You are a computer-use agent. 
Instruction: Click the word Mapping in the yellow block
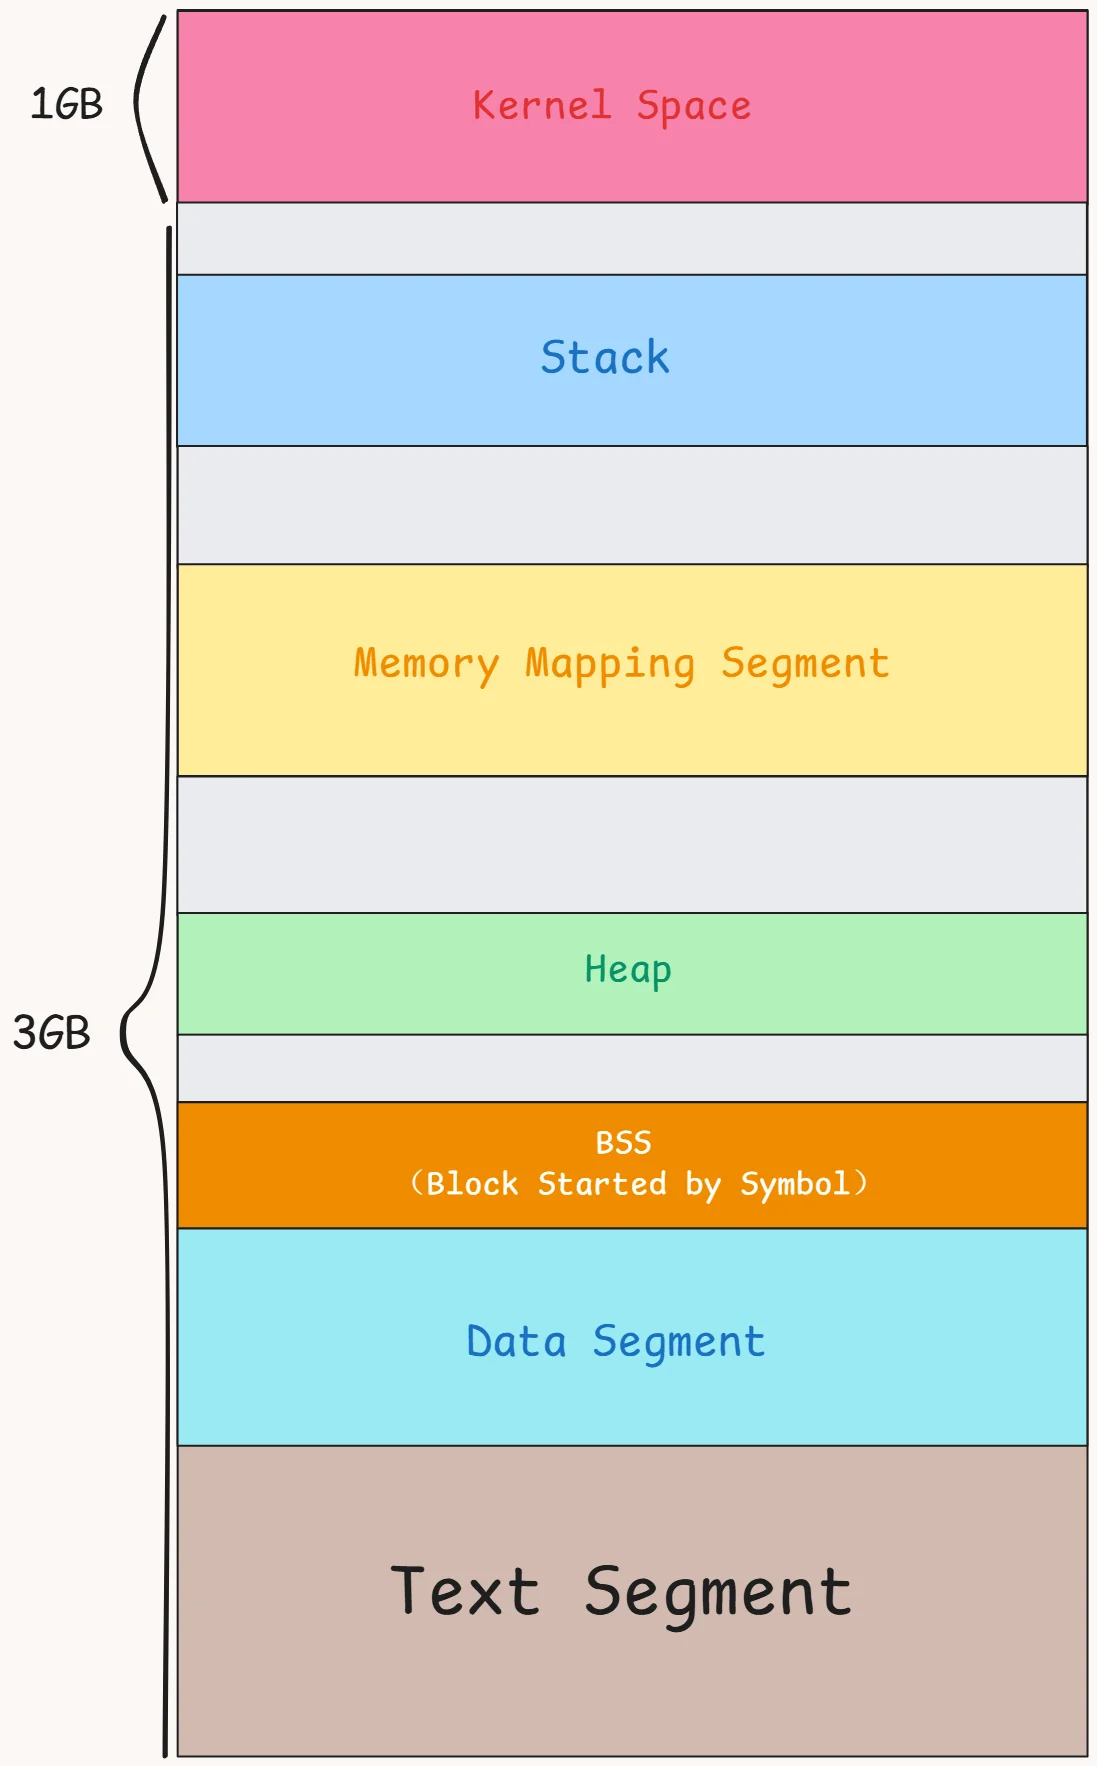[x=610, y=666]
